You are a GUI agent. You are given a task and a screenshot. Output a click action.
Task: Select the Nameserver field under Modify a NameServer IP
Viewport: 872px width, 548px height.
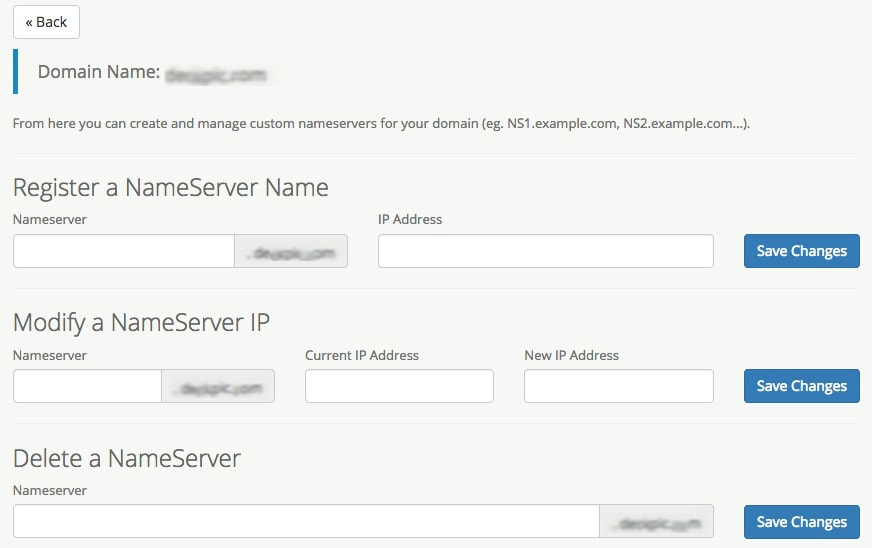pyautogui.click(x=87, y=386)
